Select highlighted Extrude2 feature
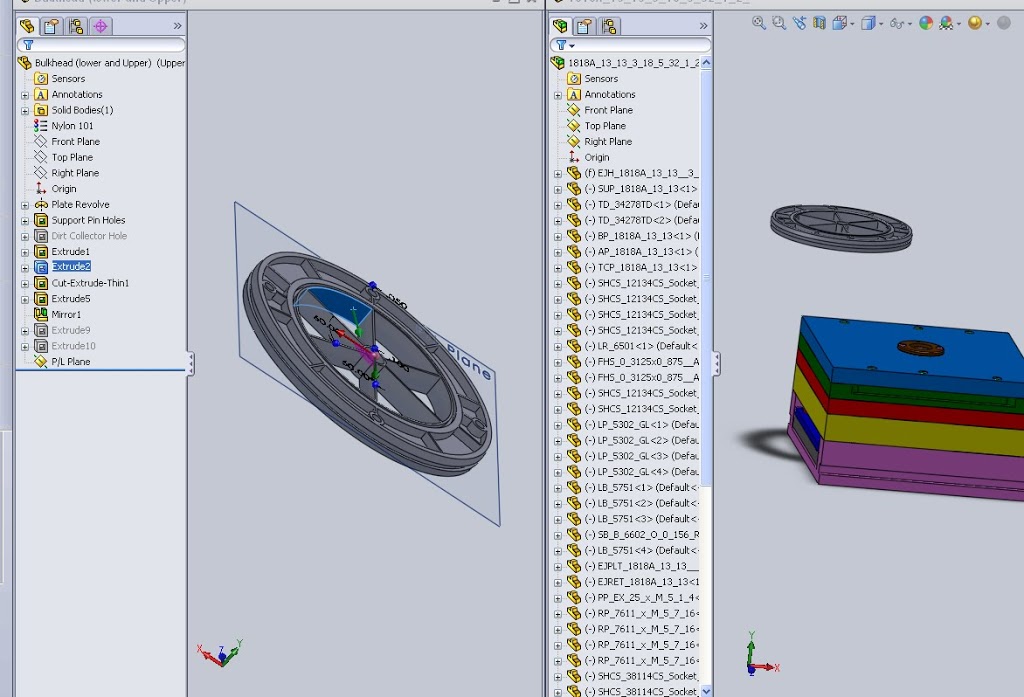The image size is (1024, 697). [71, 267]
